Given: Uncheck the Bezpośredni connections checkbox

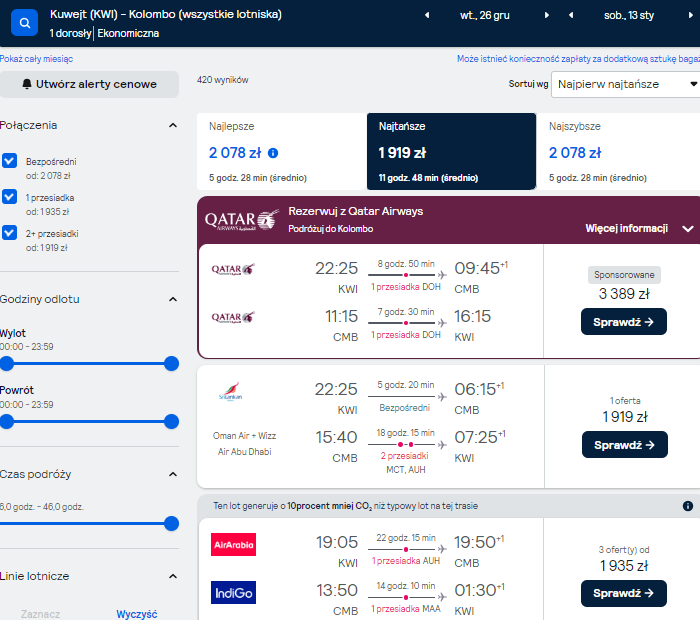Looking at the screenshot, I should (9, 161).
